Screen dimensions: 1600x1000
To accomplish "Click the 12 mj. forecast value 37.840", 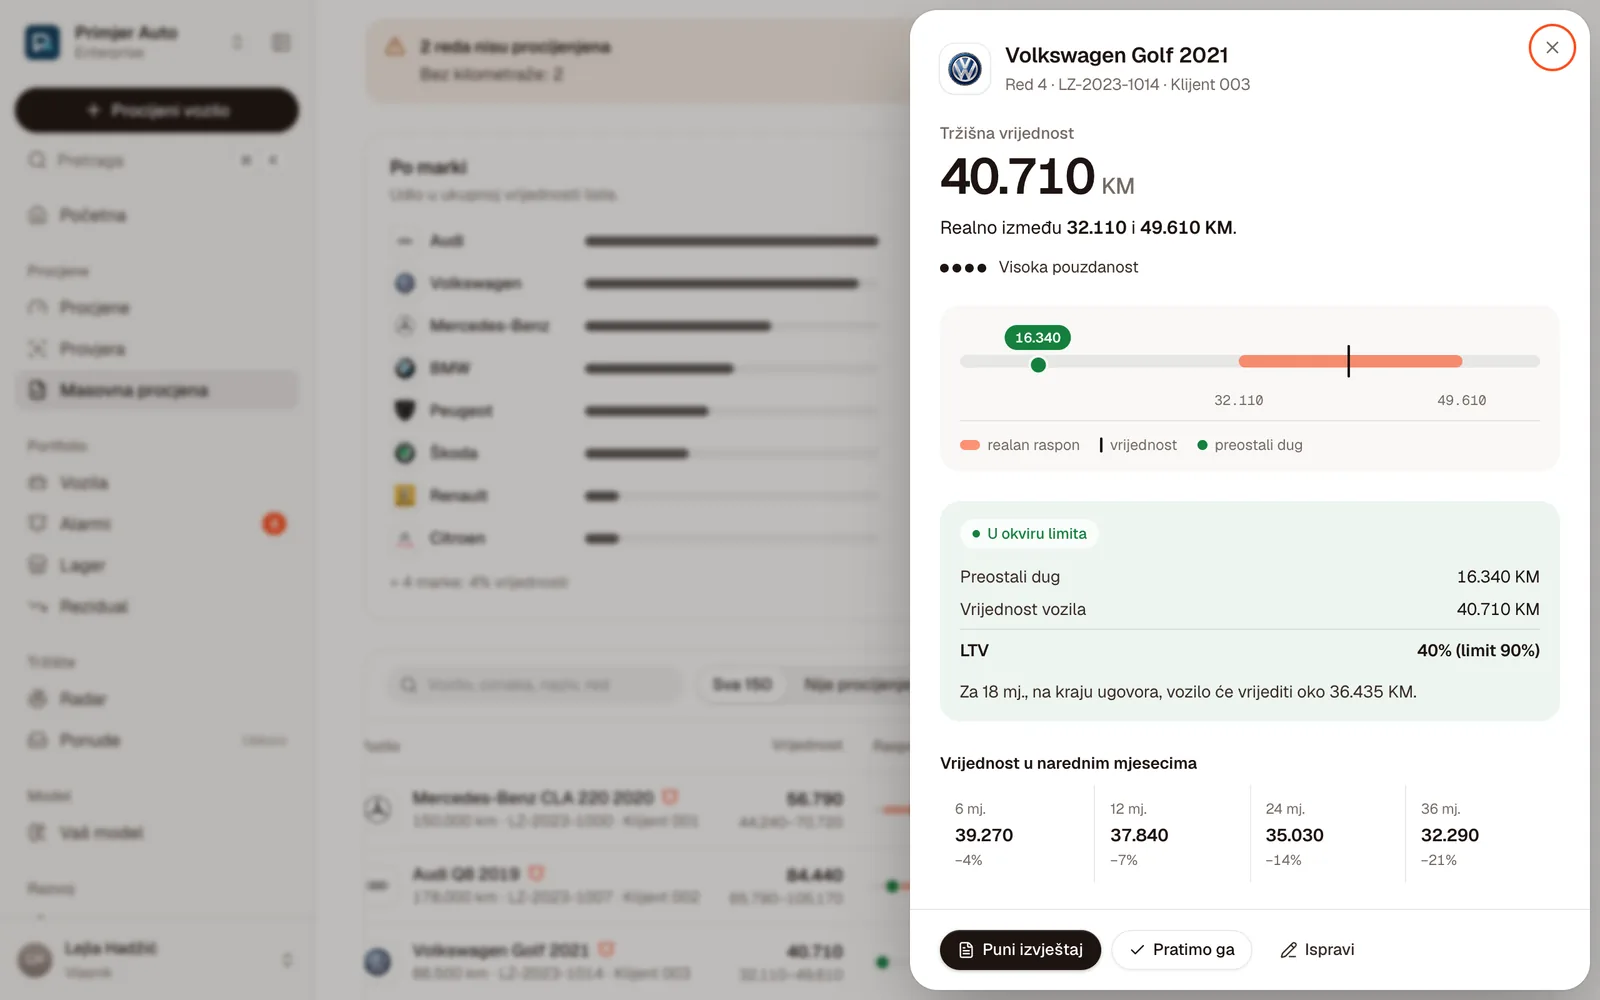I will 1139,835.
